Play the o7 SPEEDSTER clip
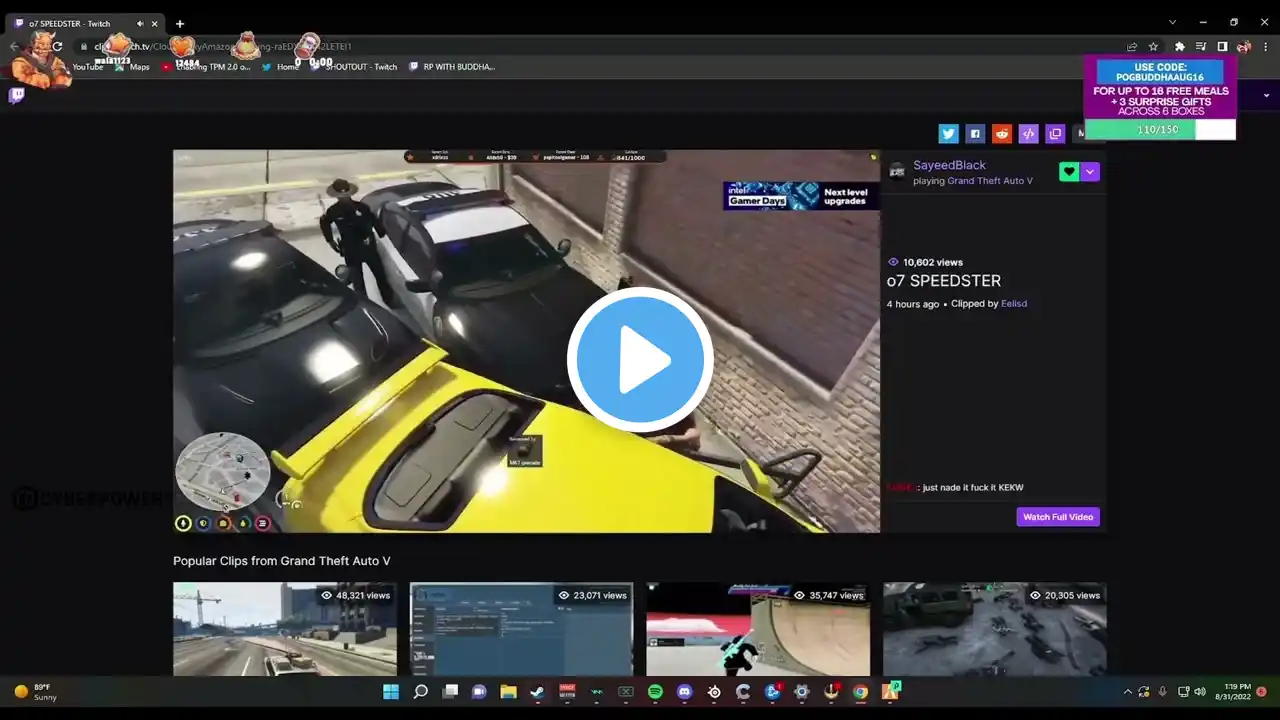The image size is (1280, 720). point(640,360)
